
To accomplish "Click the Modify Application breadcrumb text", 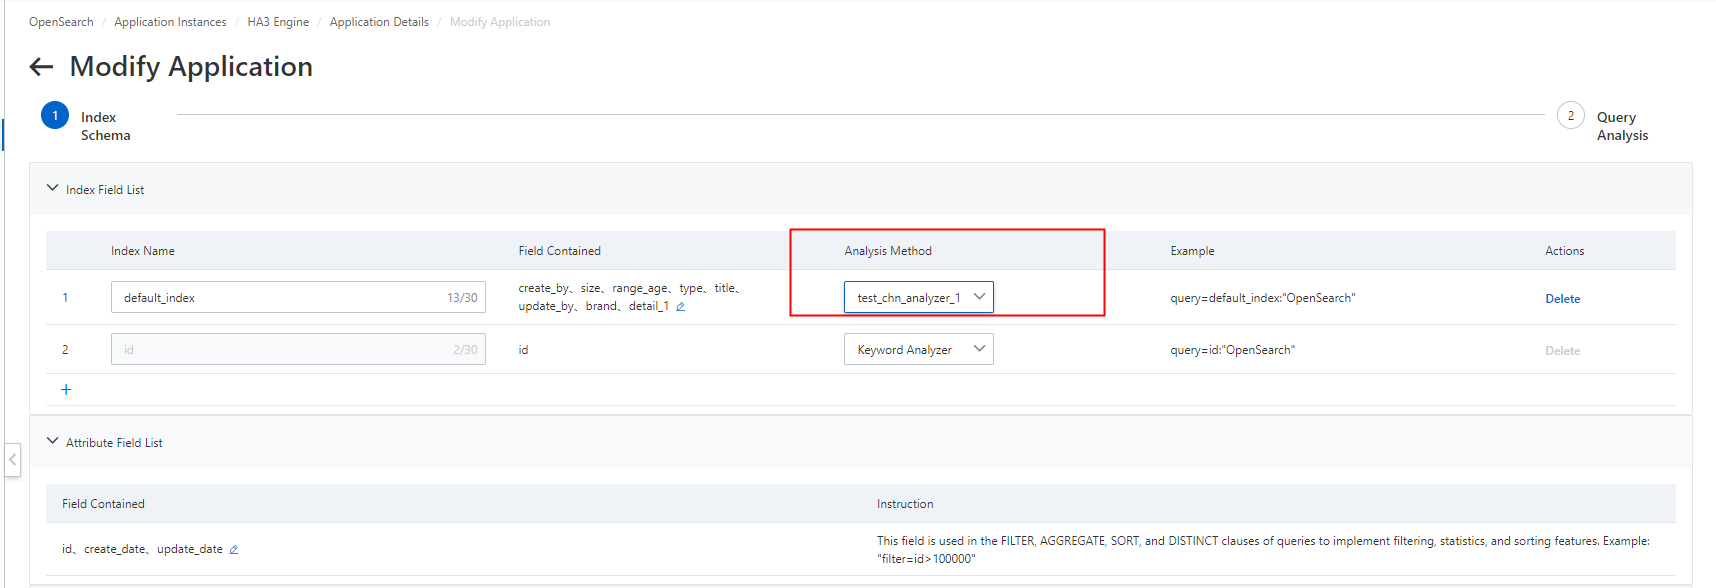I will (500, 22).
